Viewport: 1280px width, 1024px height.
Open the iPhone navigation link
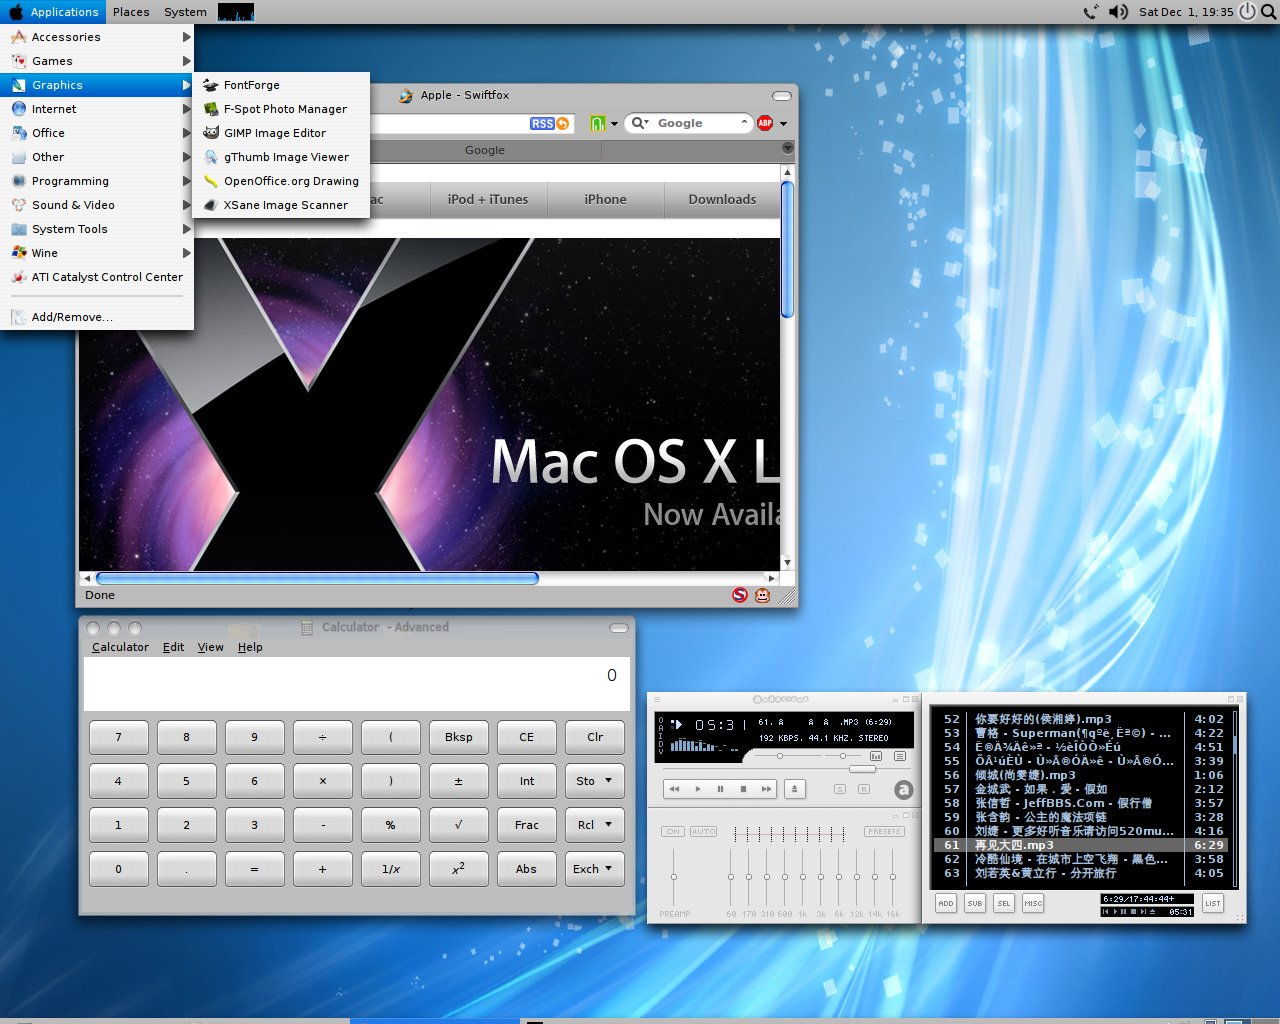[x=605, y=199]
